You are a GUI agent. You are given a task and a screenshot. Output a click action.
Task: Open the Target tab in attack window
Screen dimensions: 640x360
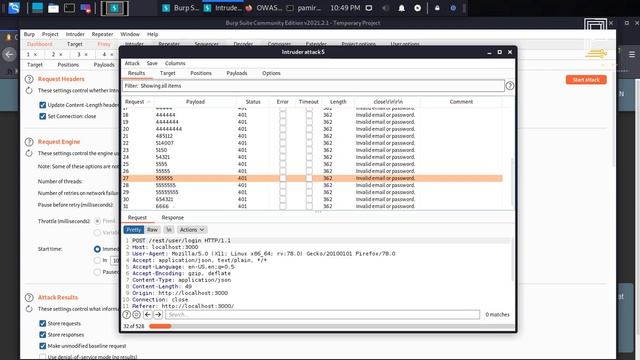pos(167,73)
